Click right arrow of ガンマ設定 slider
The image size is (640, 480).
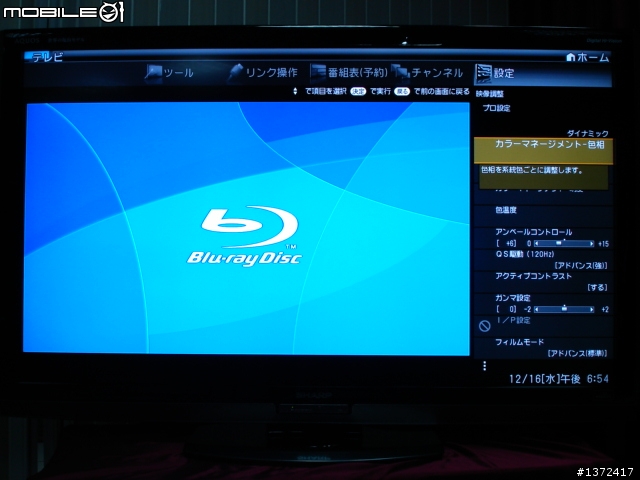(x=591, y=309)
